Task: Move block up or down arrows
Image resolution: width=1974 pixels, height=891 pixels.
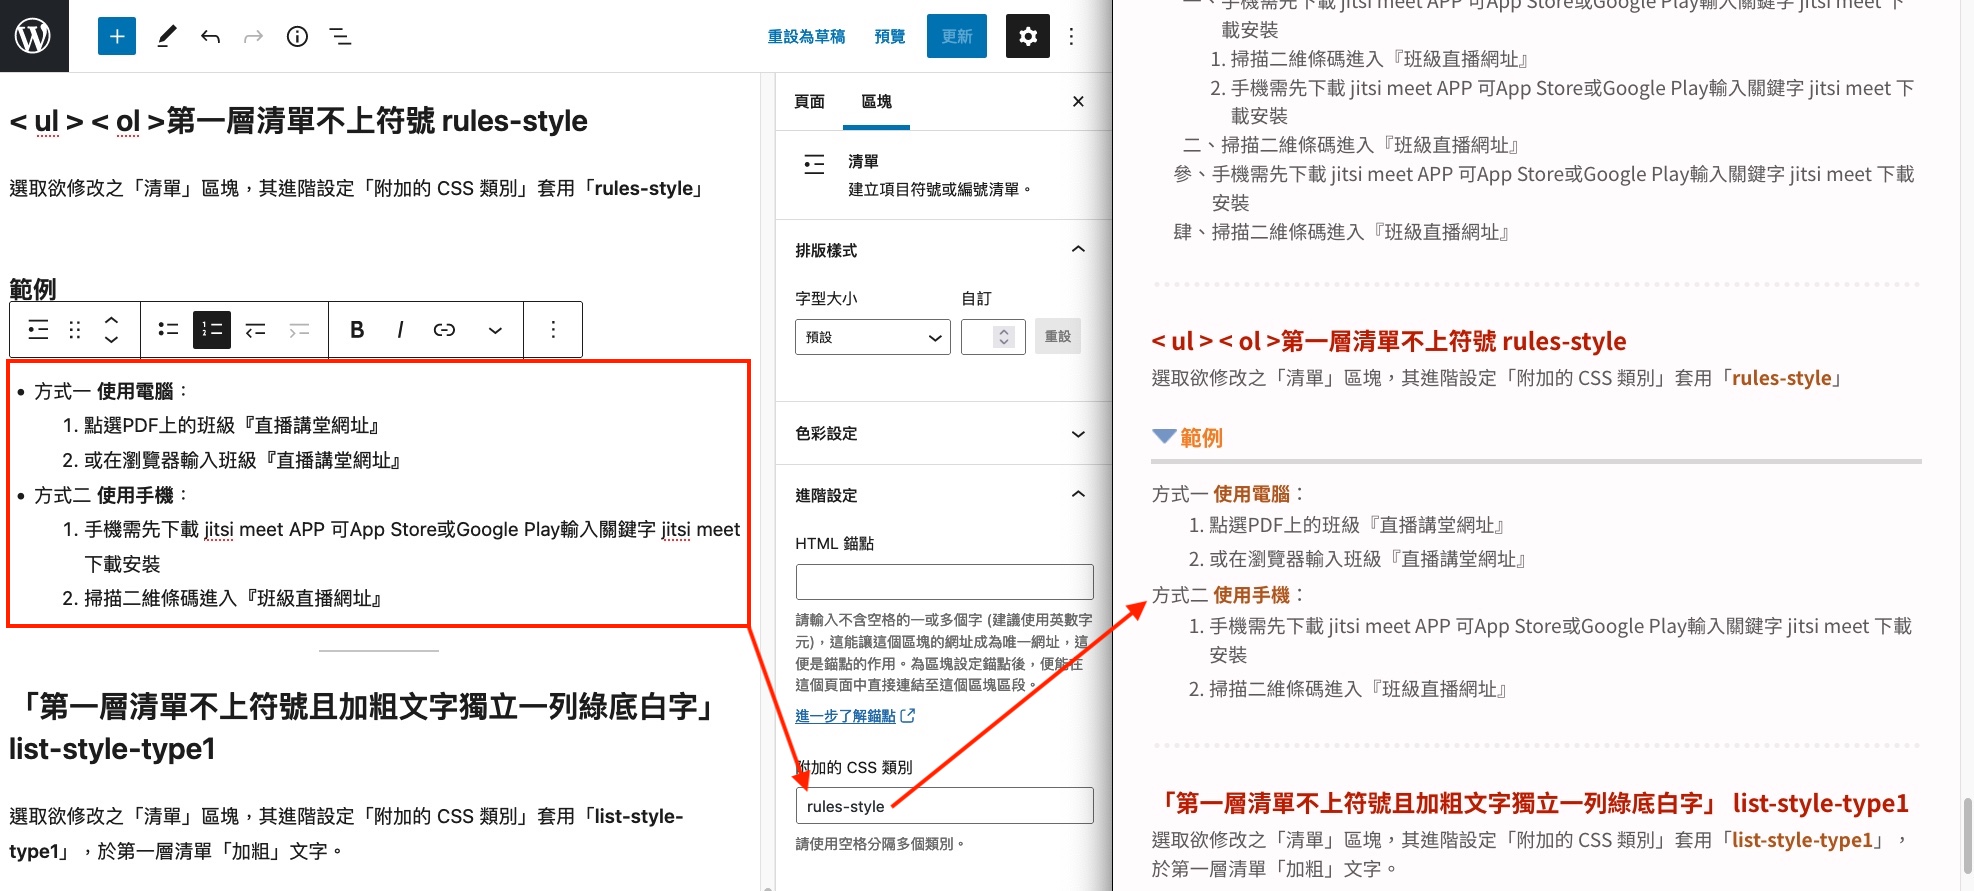Action: click(x=112, y=329)
